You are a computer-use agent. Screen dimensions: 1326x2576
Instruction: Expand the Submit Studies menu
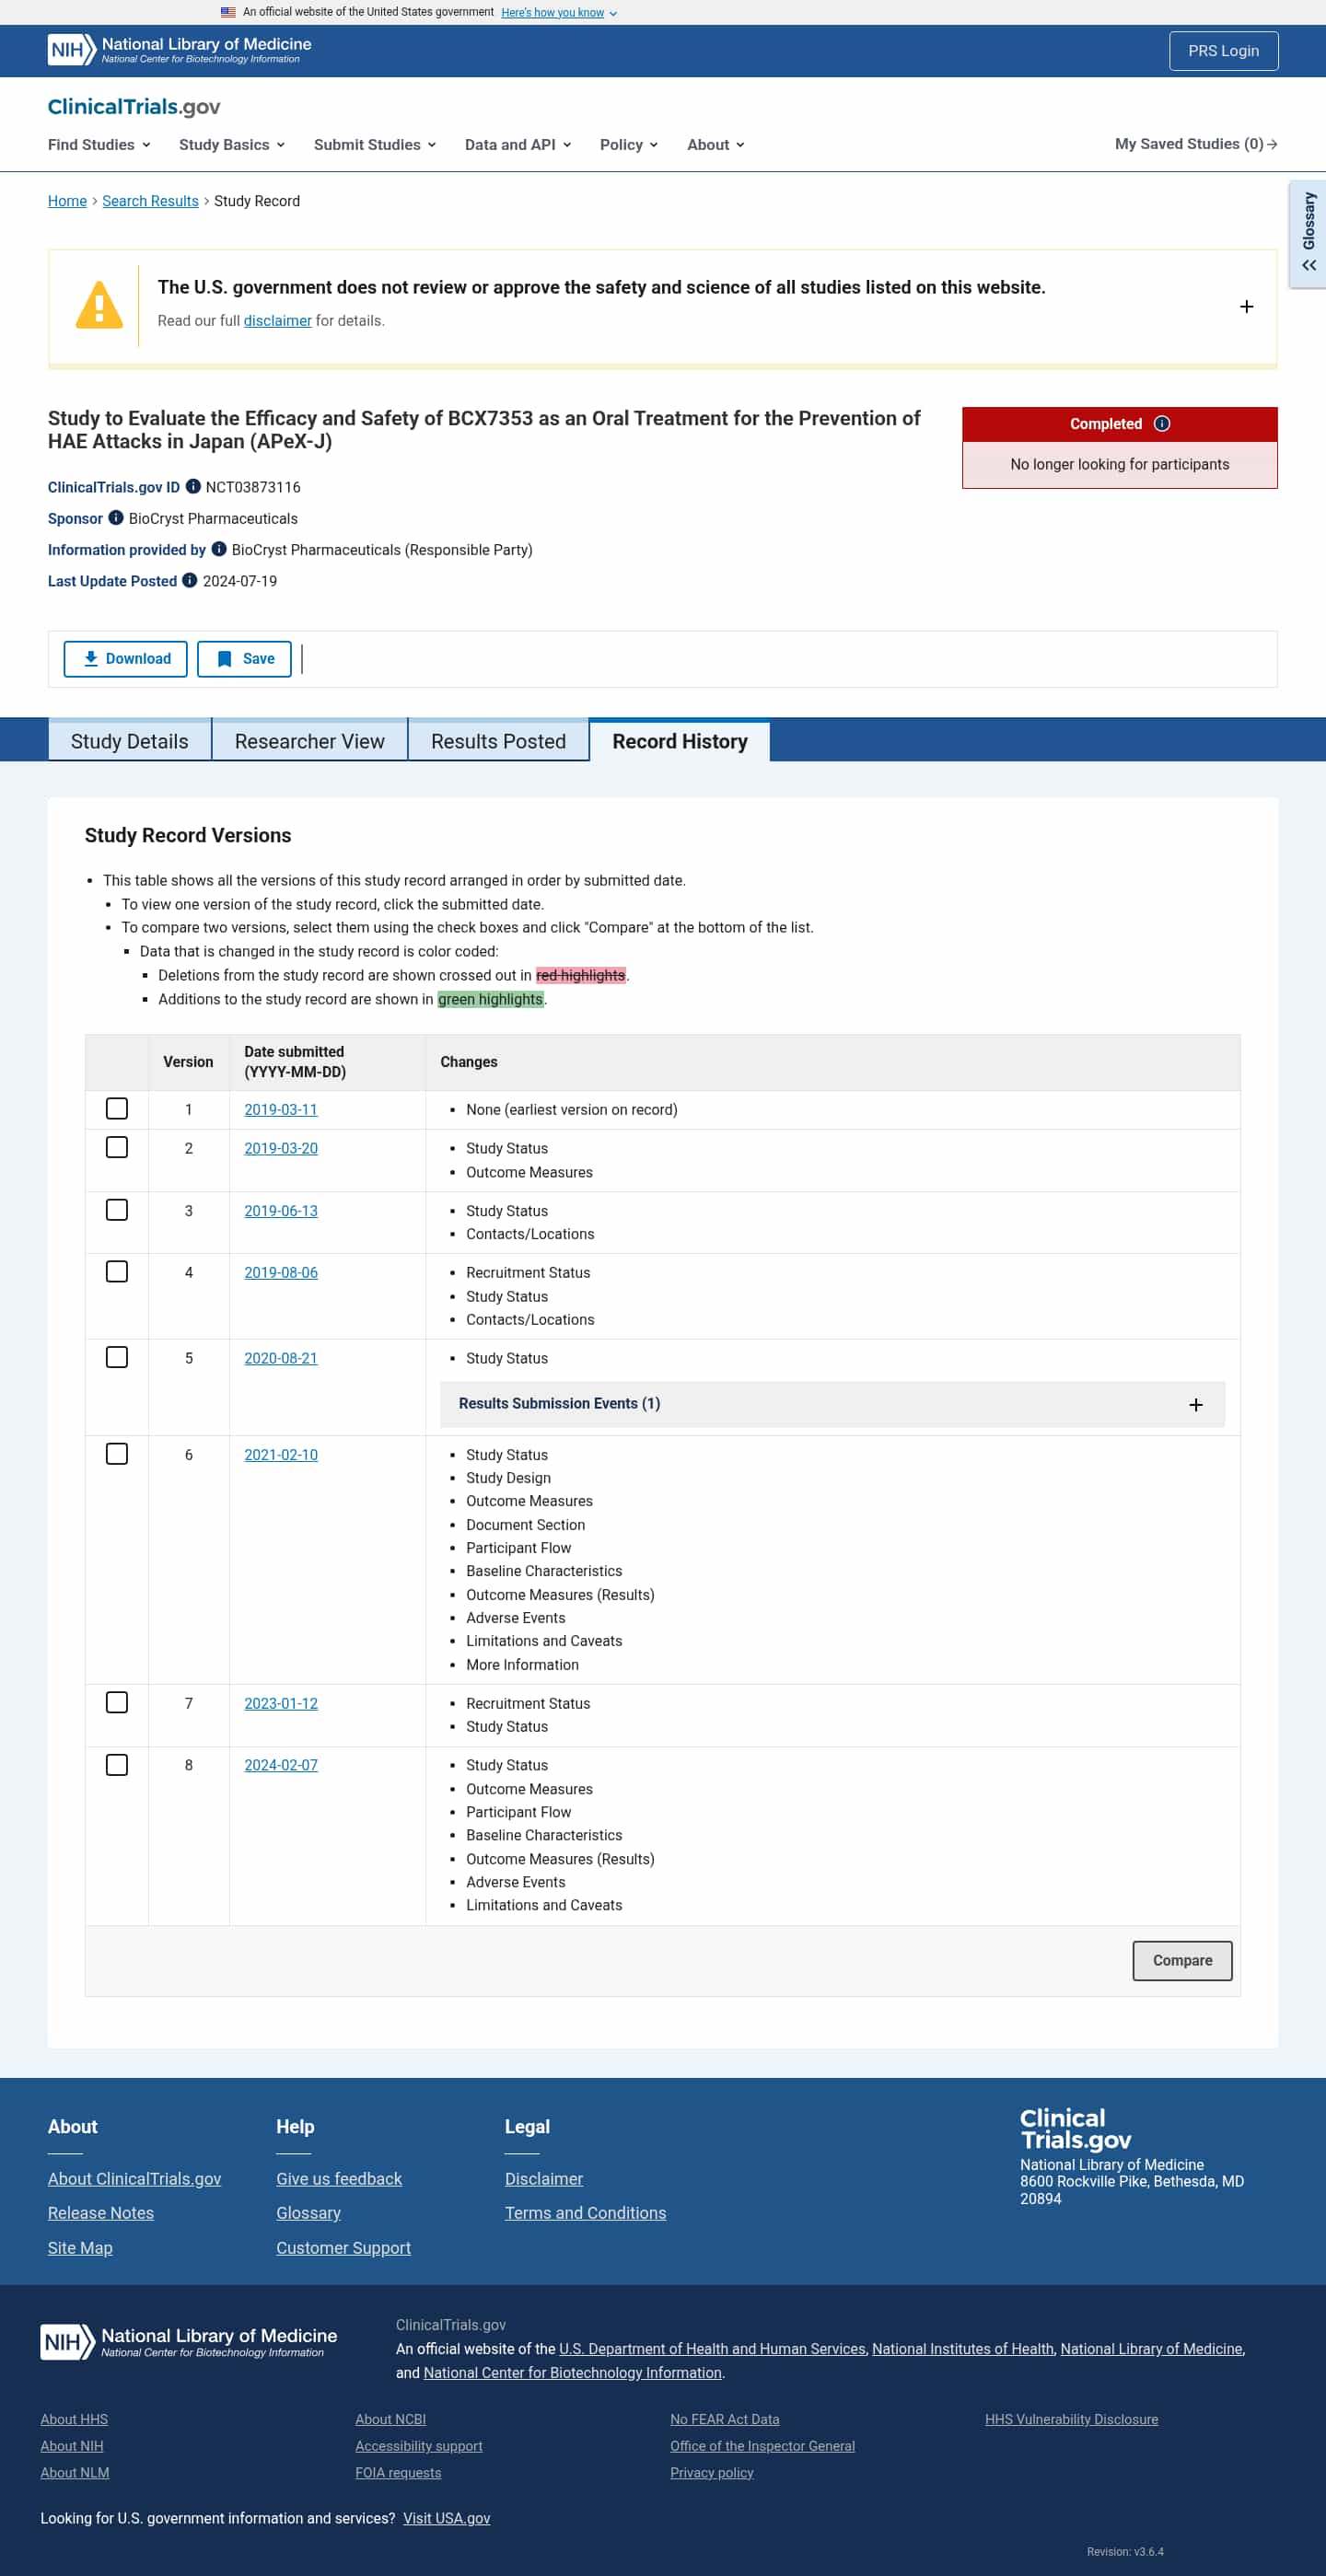coord(375,145)
